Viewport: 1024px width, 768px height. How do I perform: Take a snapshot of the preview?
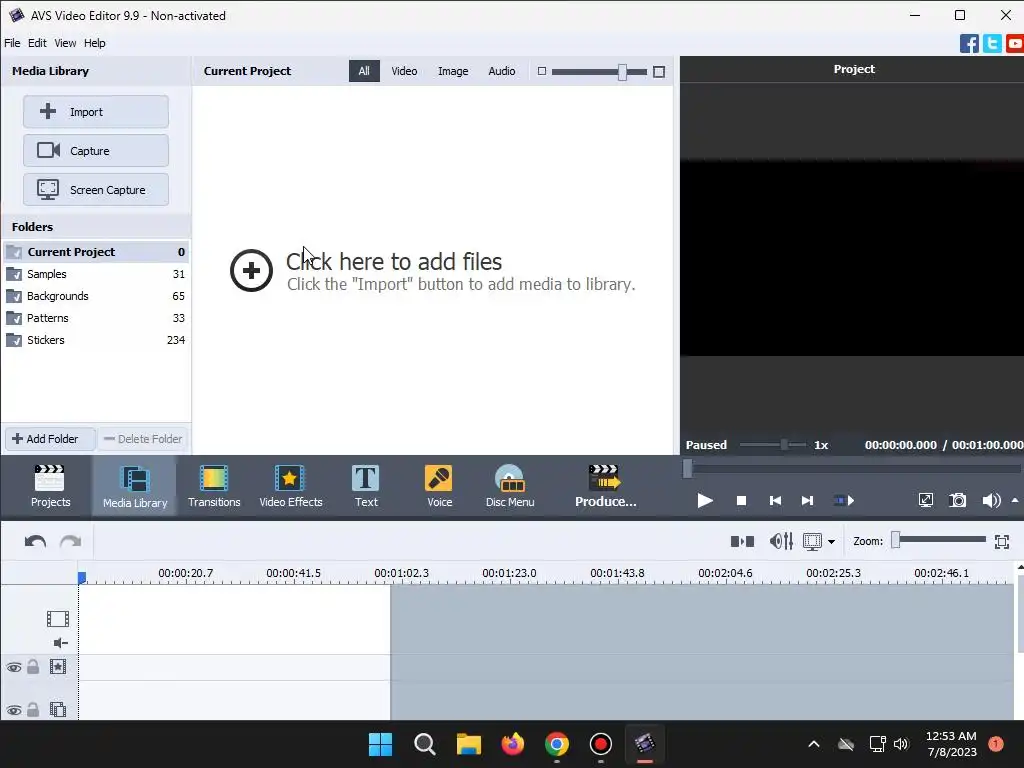click(x=958, y=501)
